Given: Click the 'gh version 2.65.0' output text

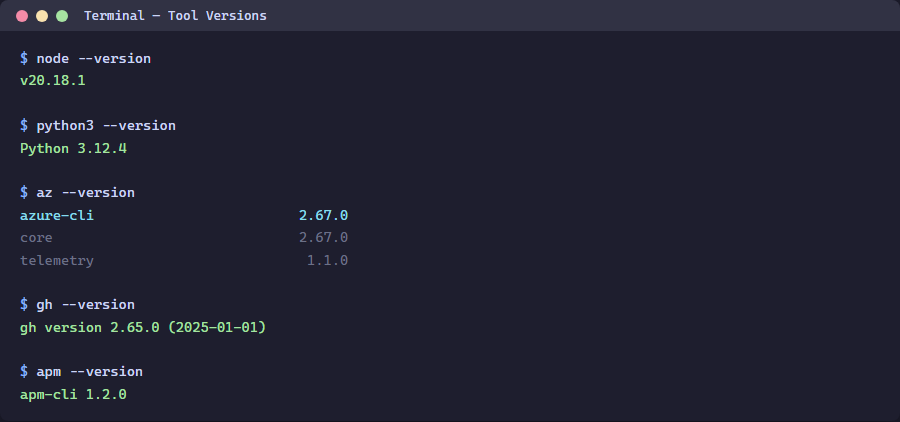Looking at the screenshot, I should point(89,327).
